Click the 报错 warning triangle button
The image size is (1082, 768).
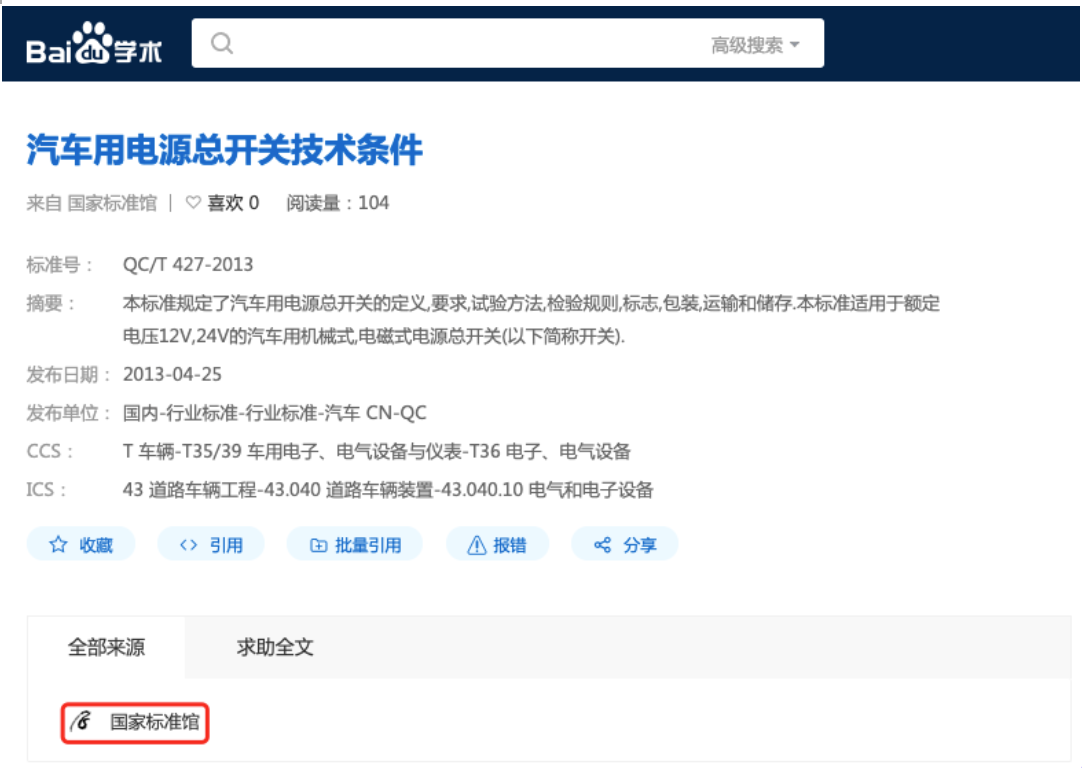[497, 545]
